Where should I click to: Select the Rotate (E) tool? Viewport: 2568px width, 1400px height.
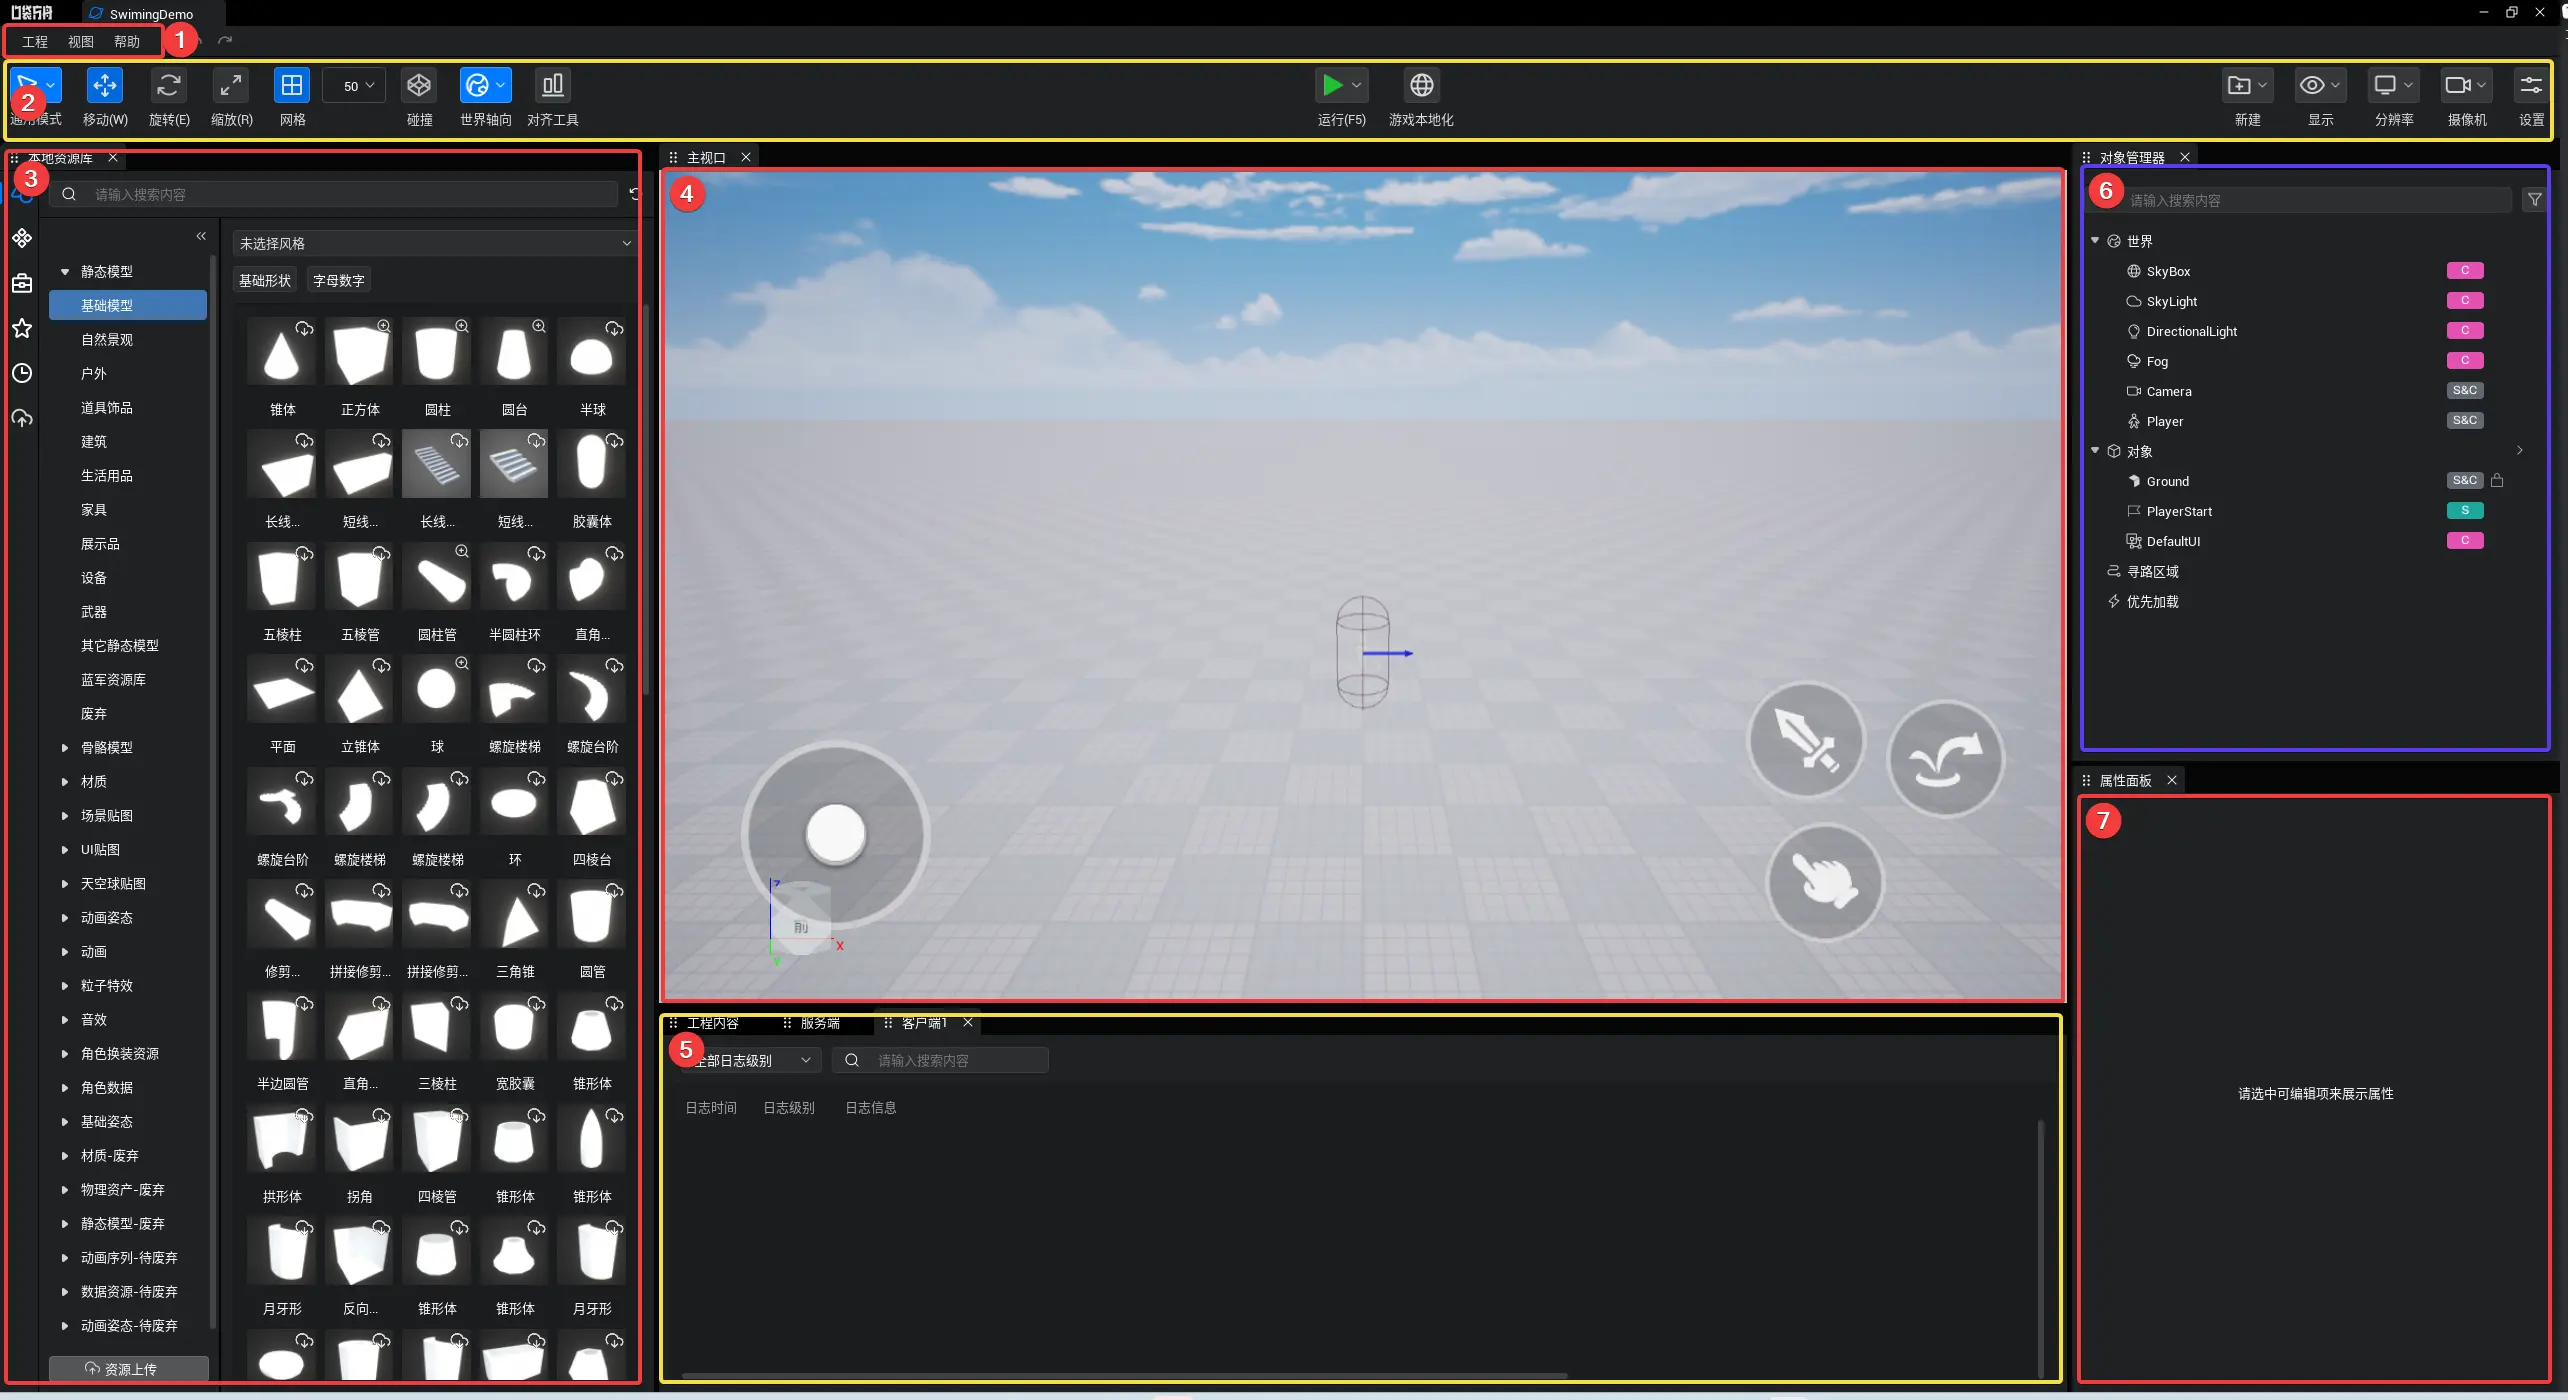(168, 87)
